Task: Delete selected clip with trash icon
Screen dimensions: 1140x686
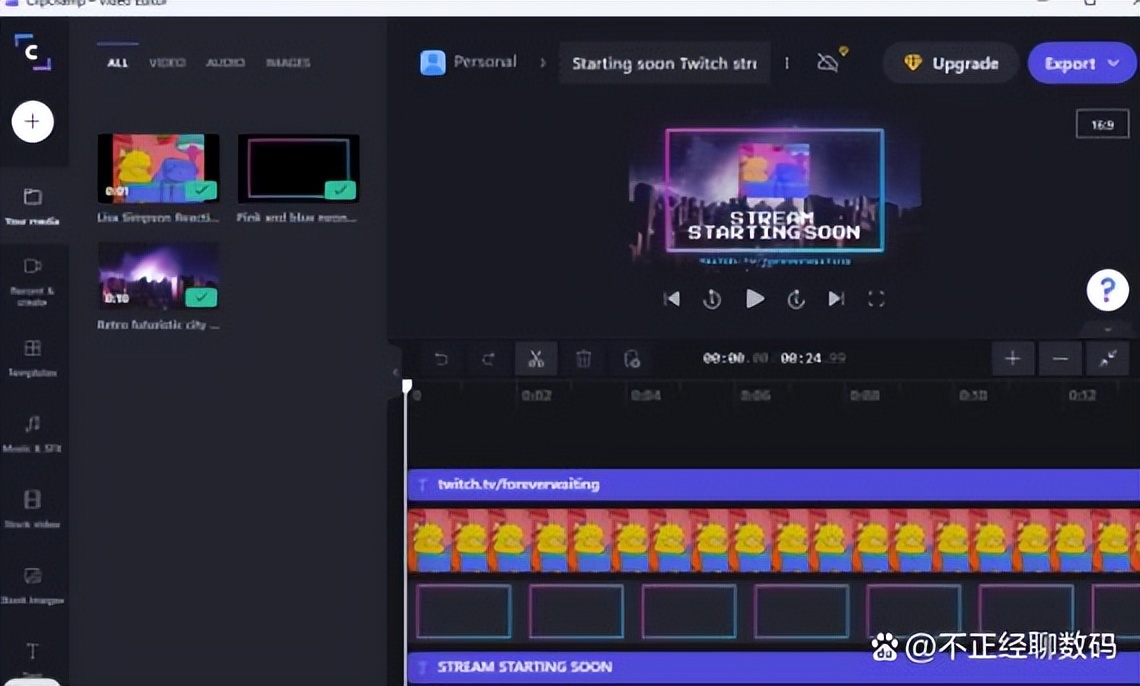Action: tap(583, 359)
